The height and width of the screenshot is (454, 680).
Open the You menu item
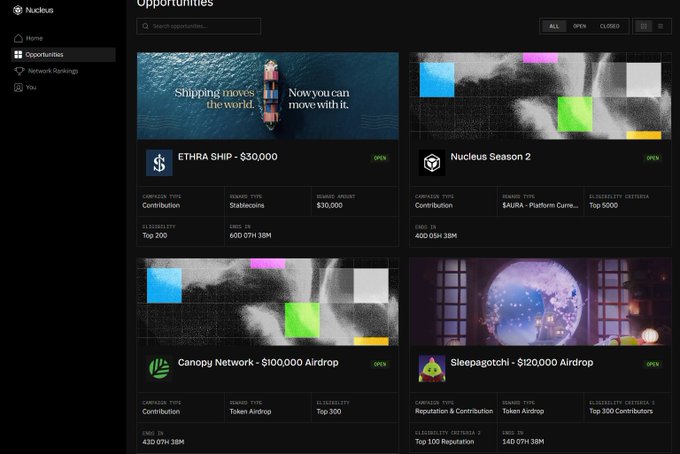pyautogui.click(x=31, y=87)
